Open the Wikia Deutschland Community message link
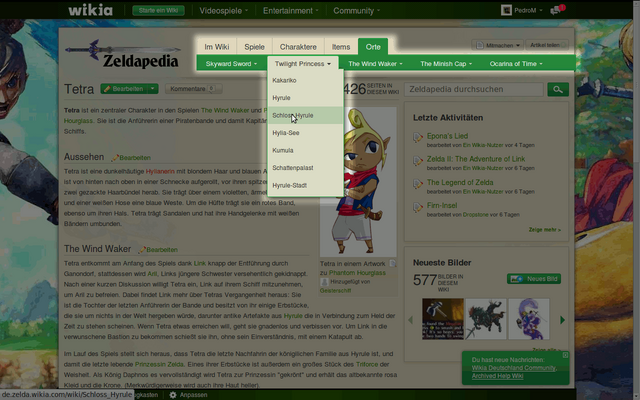 coord(514,368)
